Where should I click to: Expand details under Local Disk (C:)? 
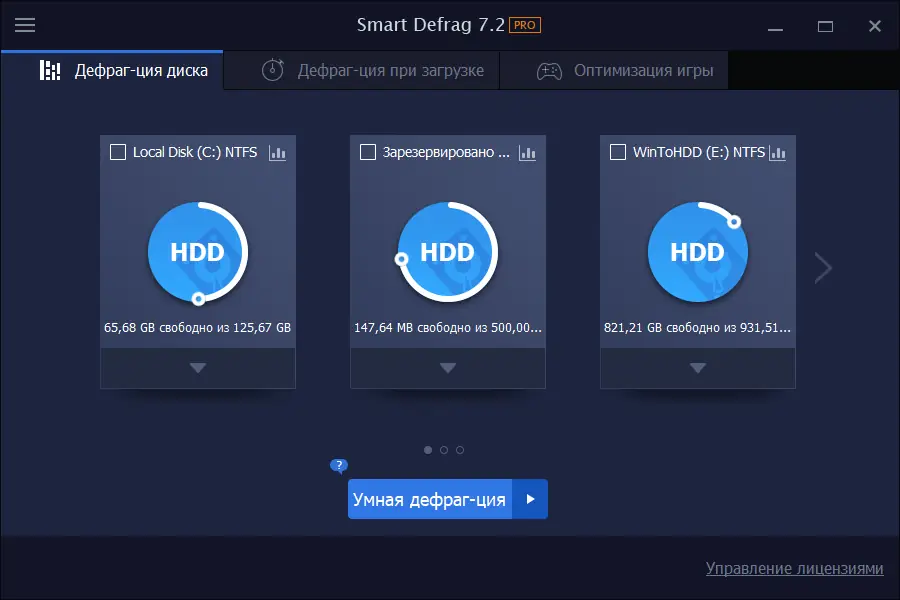pyautogui.click(x=197, y=368)
